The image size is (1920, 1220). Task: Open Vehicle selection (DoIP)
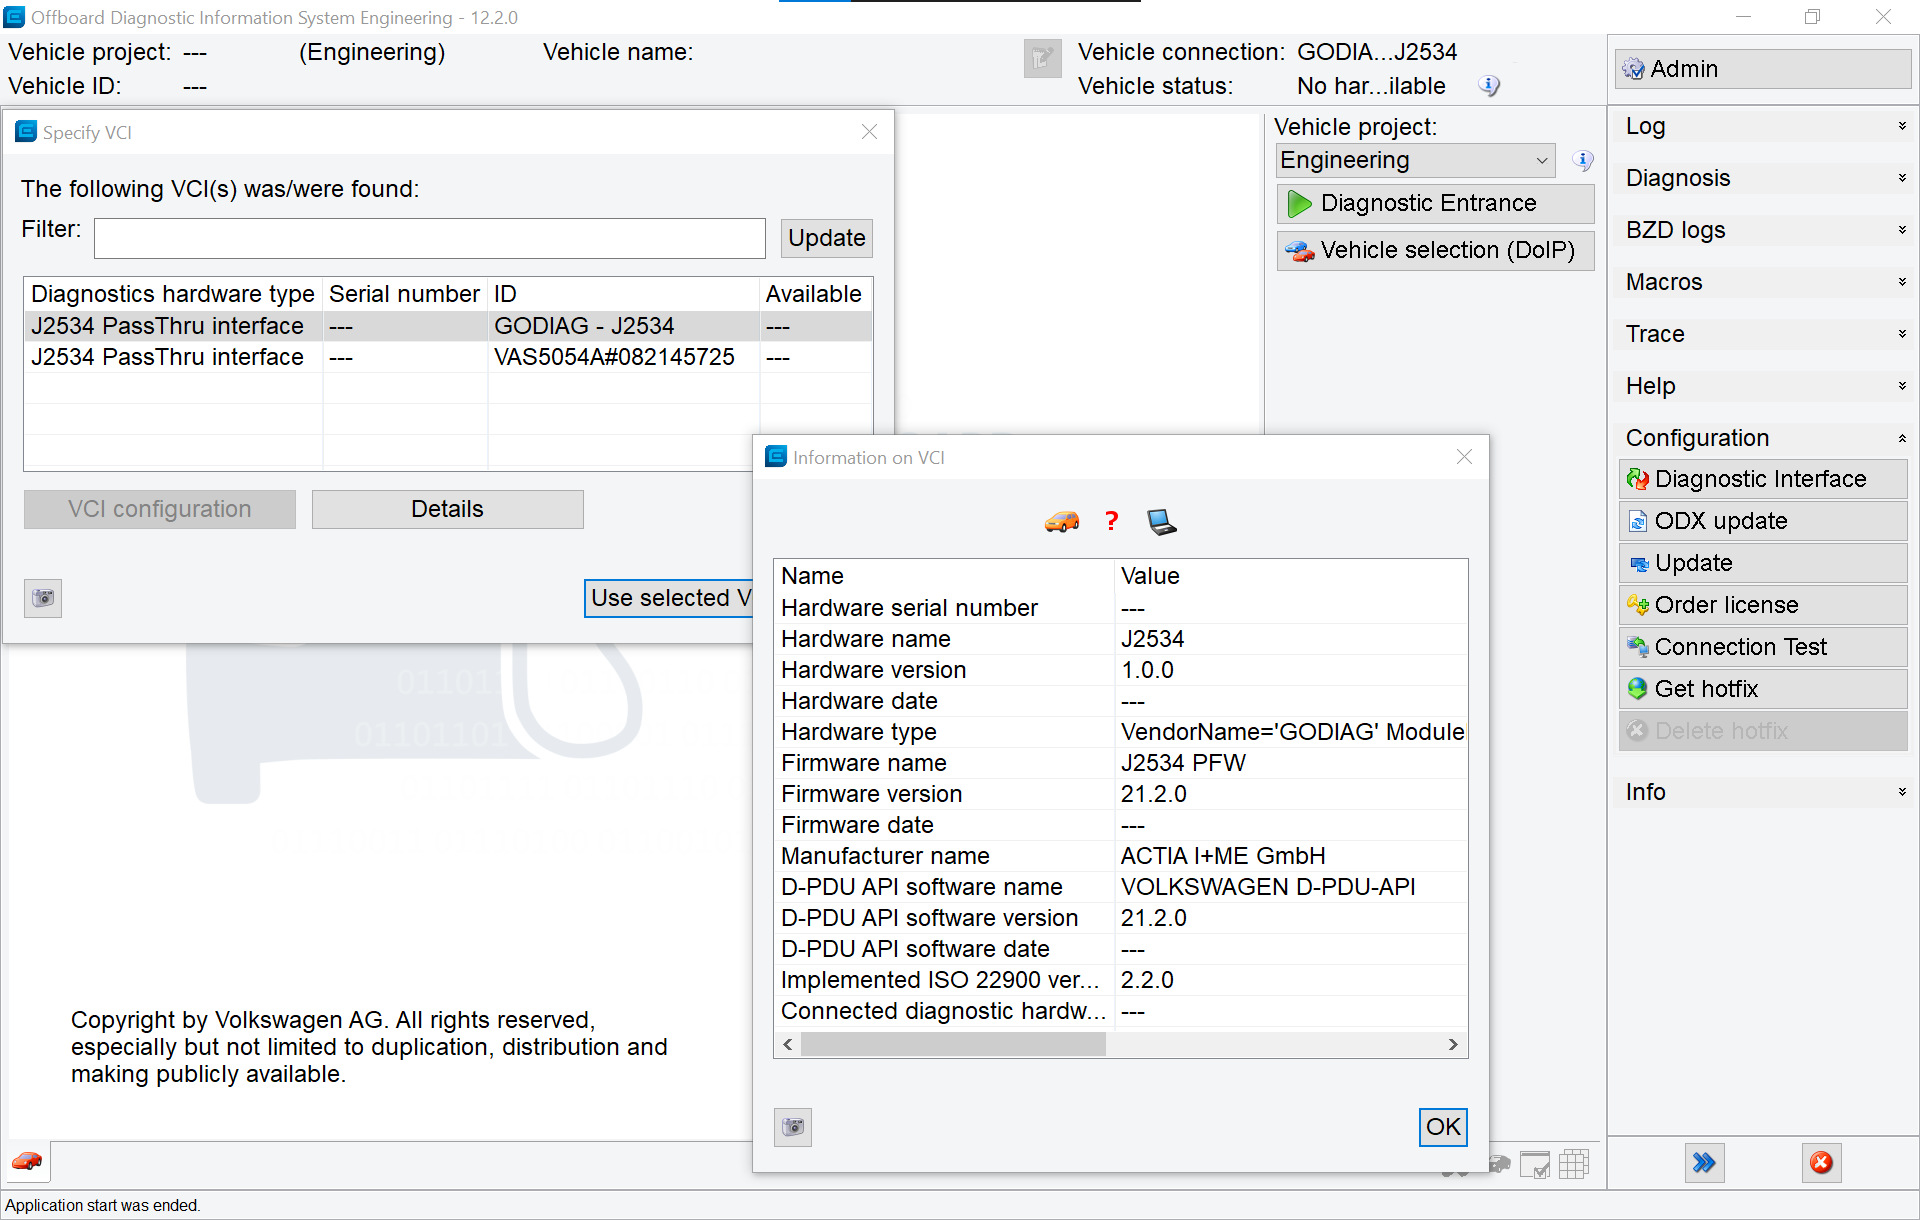point(1435,250)
